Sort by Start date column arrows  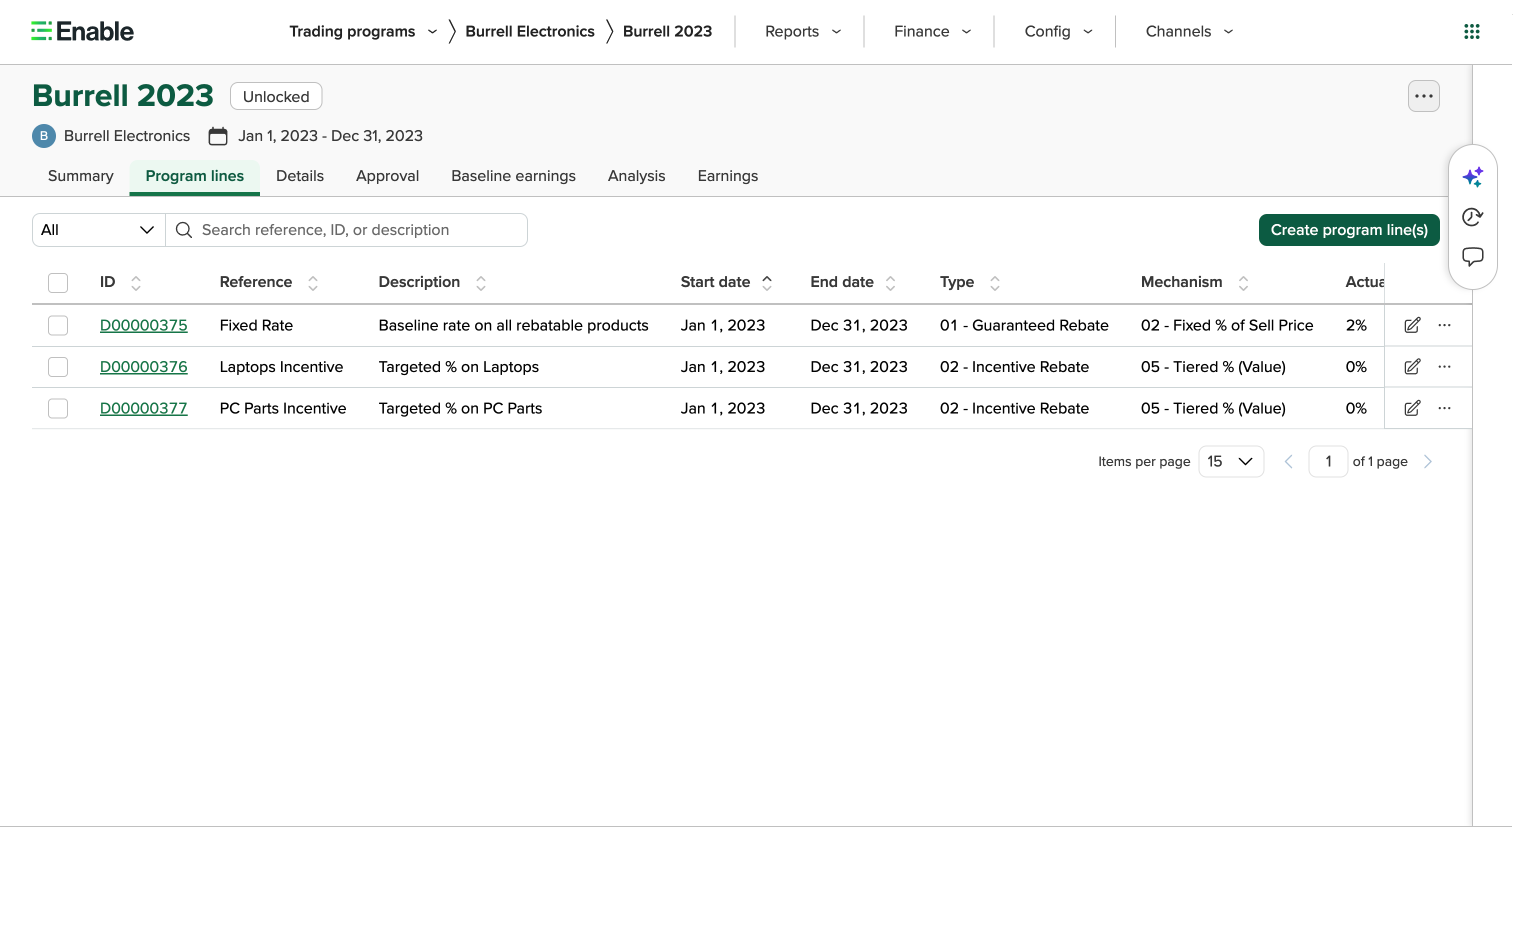click(x=767, y=283)
